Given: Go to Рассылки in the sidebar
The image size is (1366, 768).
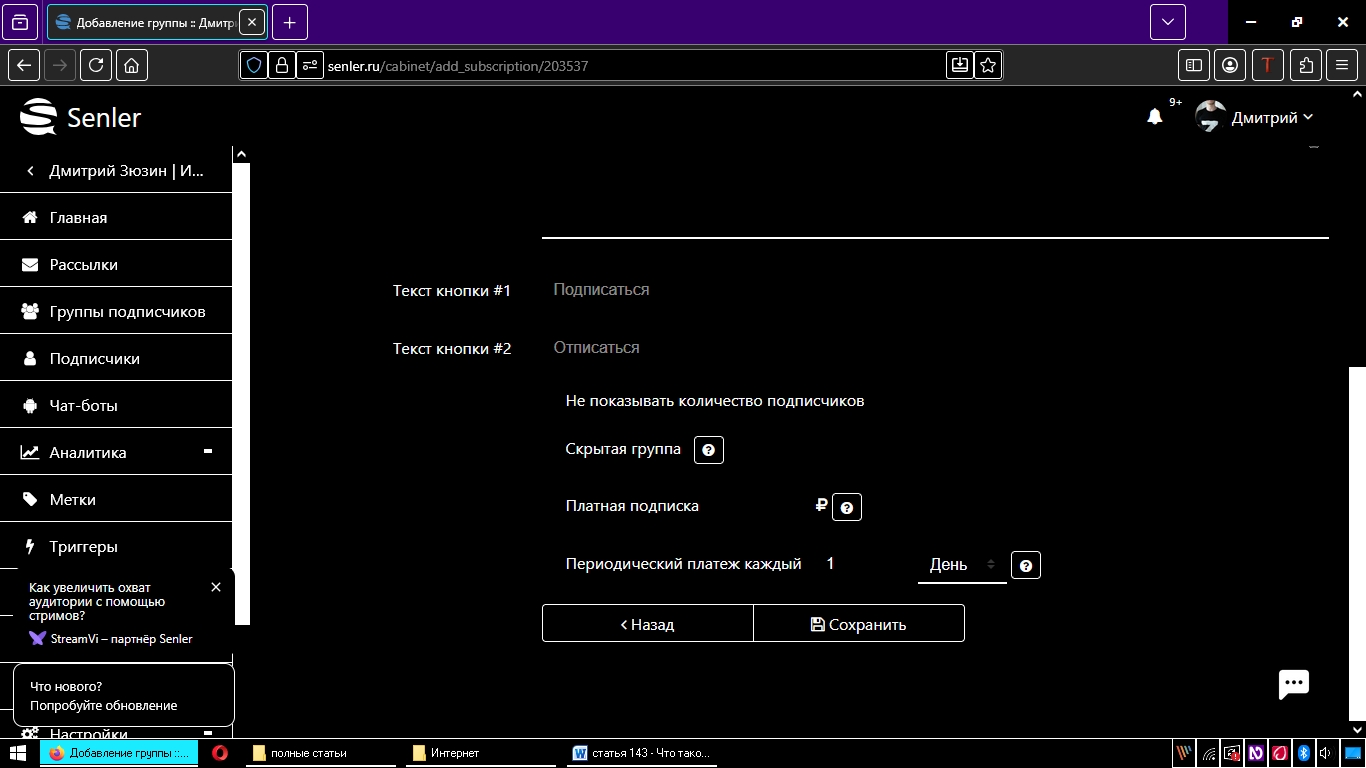Looking at the screenshot, I should click(x=84, y=265).
